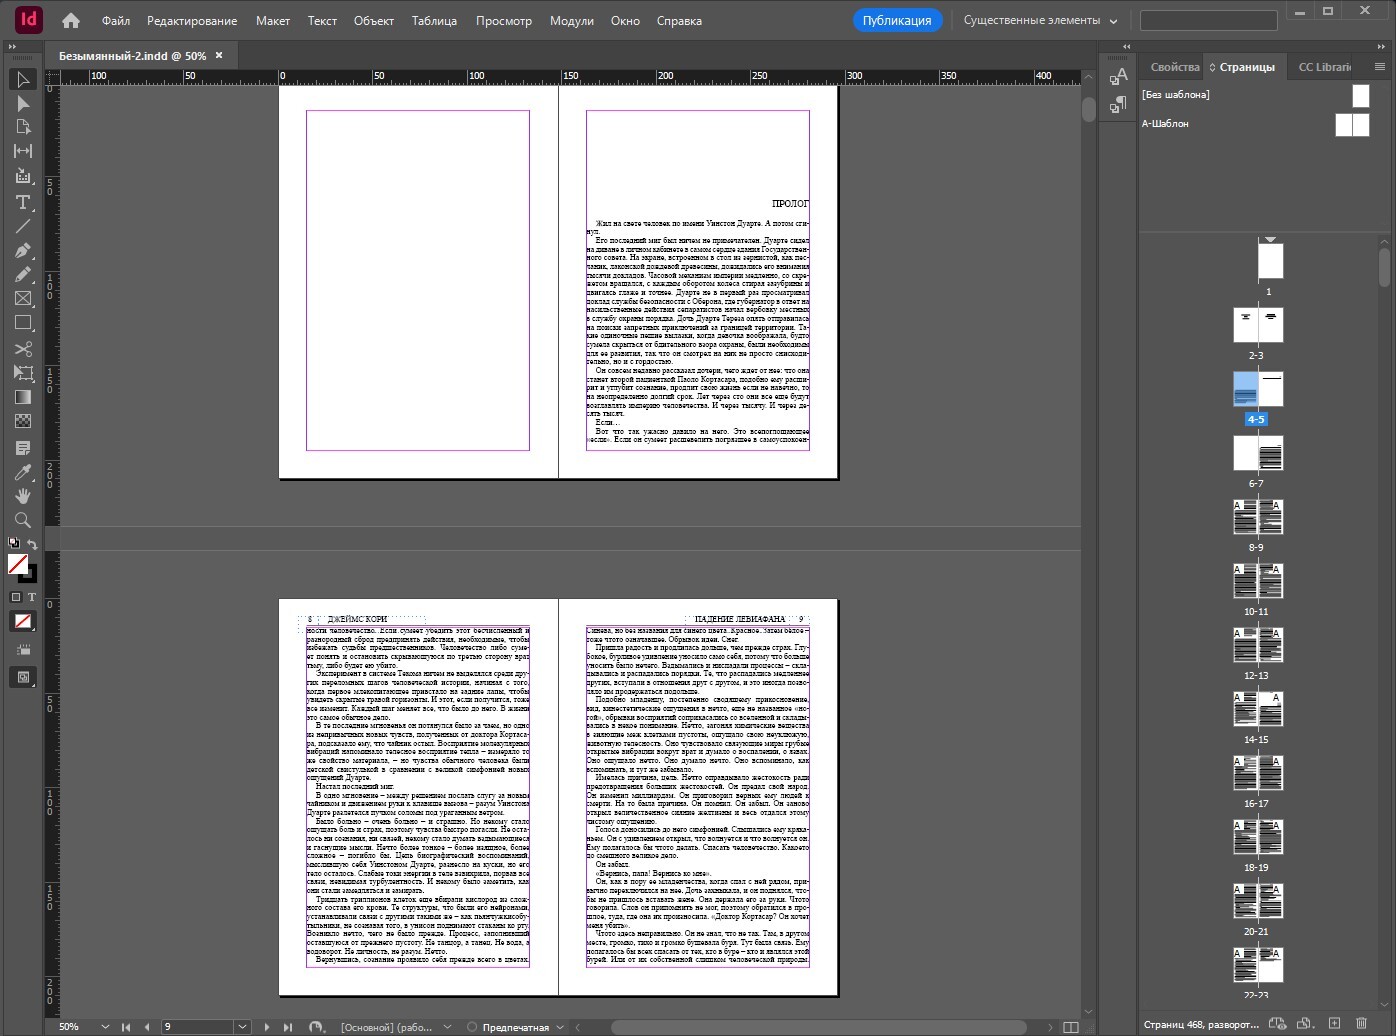This screenshot has width=1396, height=1036.
Task: Select the Gradient Swatch tool
Action: 23,398
